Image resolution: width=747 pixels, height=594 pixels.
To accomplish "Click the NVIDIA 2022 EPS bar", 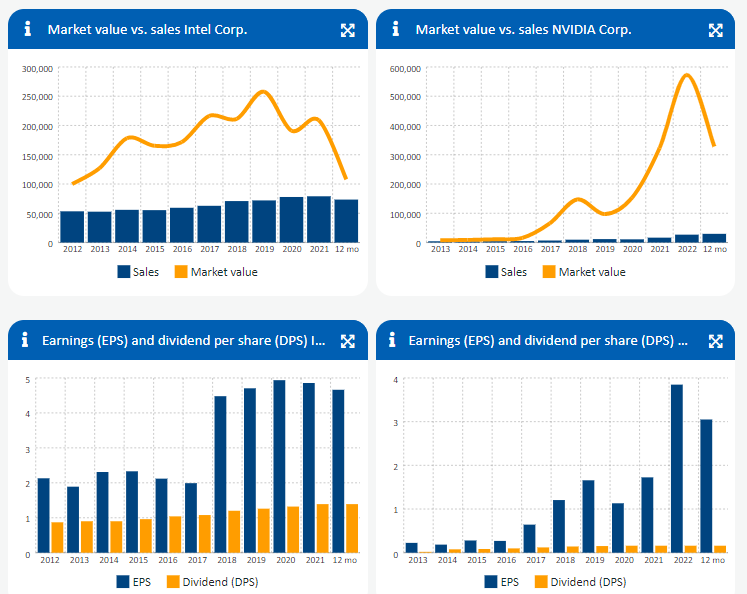I will 676,469.
